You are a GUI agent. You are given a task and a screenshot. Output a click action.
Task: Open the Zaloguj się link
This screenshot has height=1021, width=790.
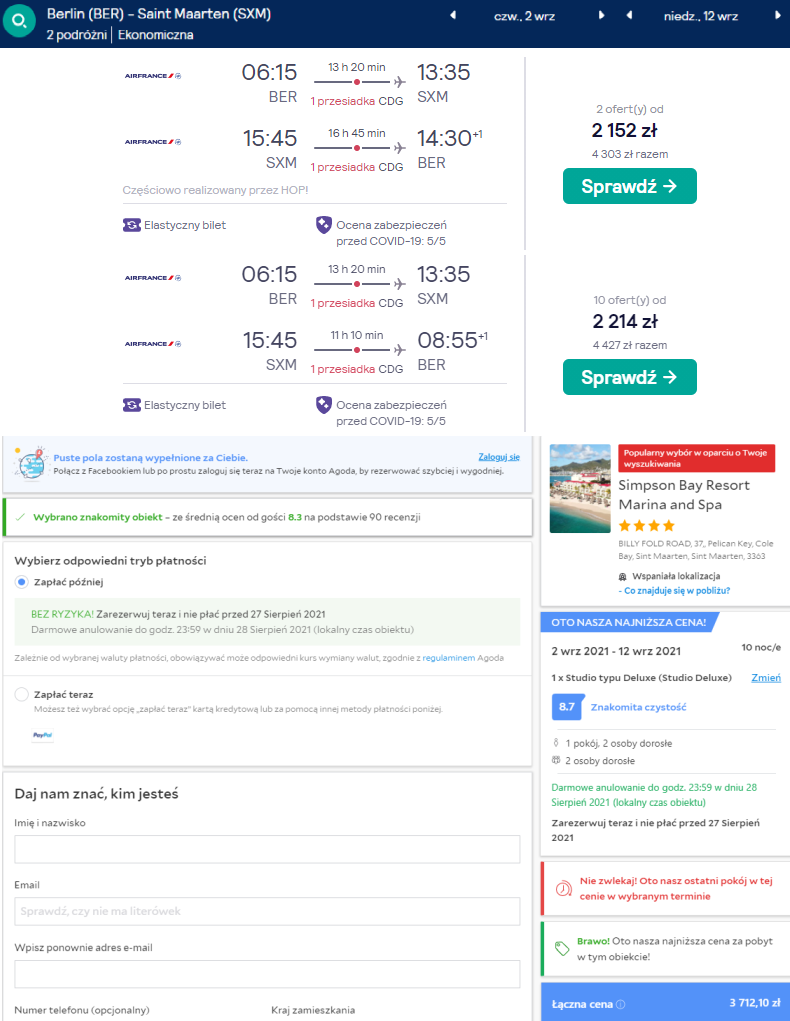499,457
